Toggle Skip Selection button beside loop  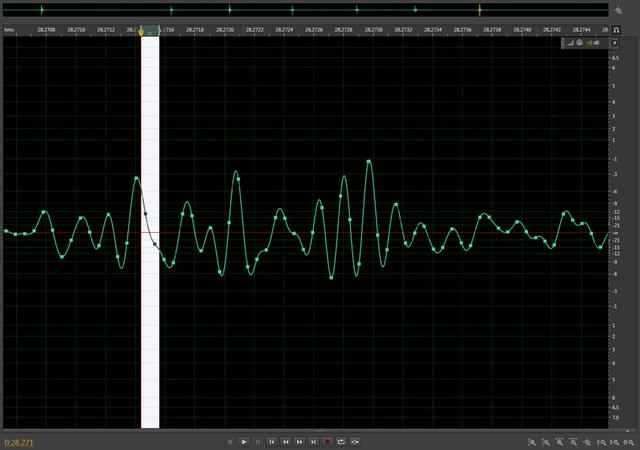tap(355, 441)
